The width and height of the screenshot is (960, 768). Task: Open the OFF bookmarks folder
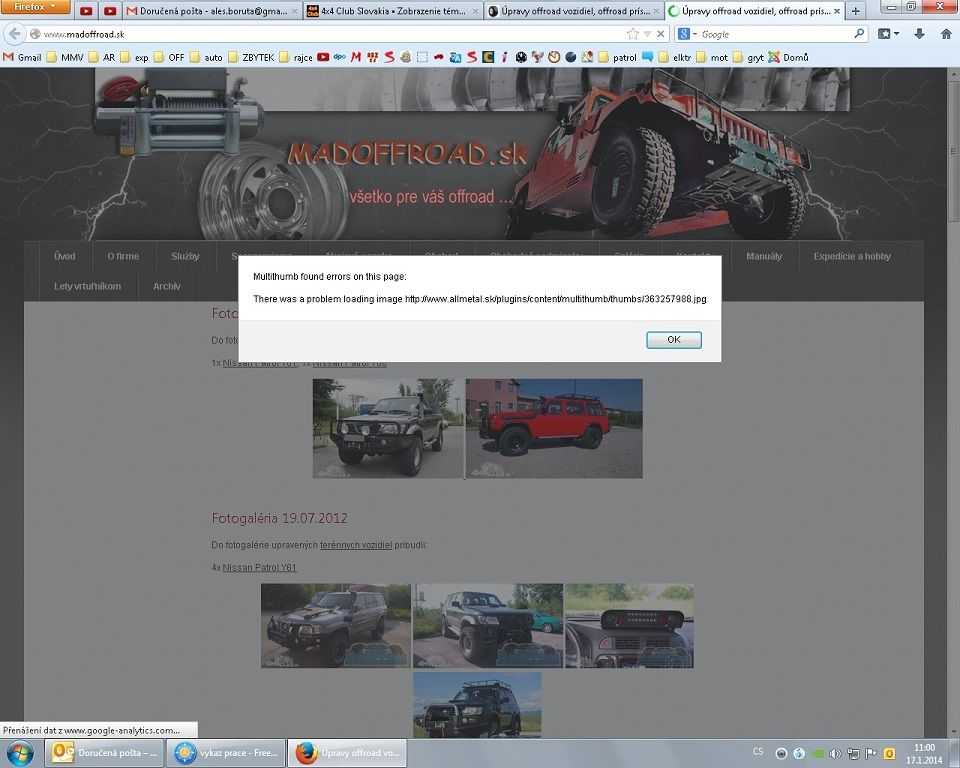click(169, 58)
